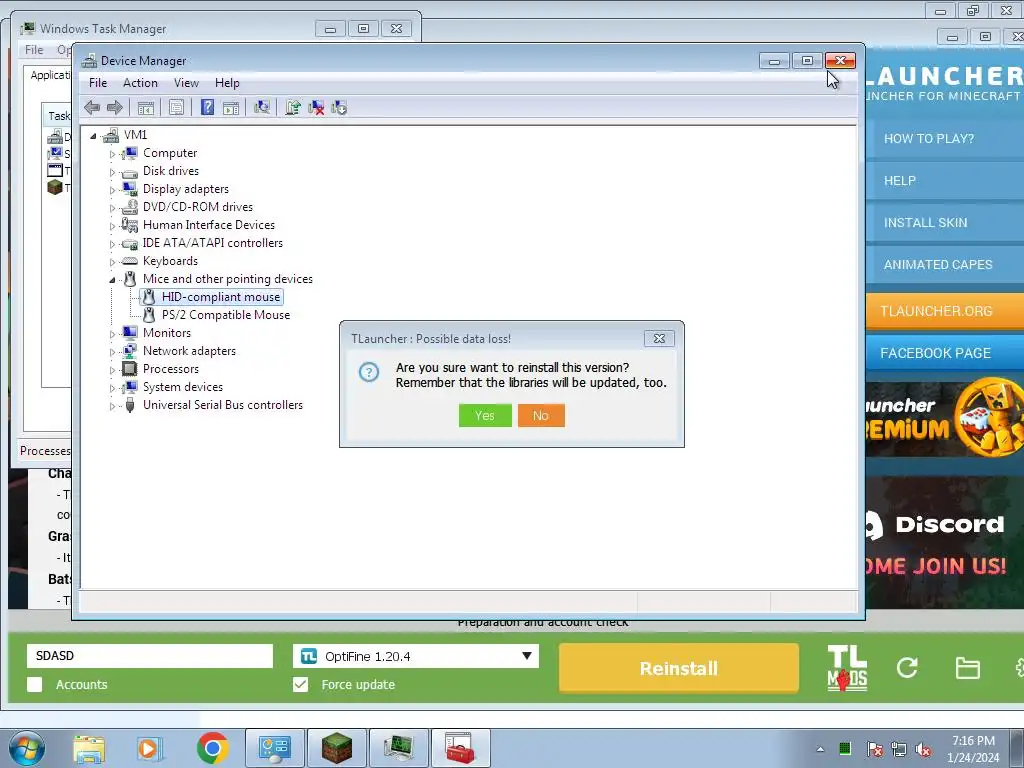This screenshot has width=1024, height=768.
Task: Switch to Device Manager toolbox taskbar icon
Action: (460, 748)
